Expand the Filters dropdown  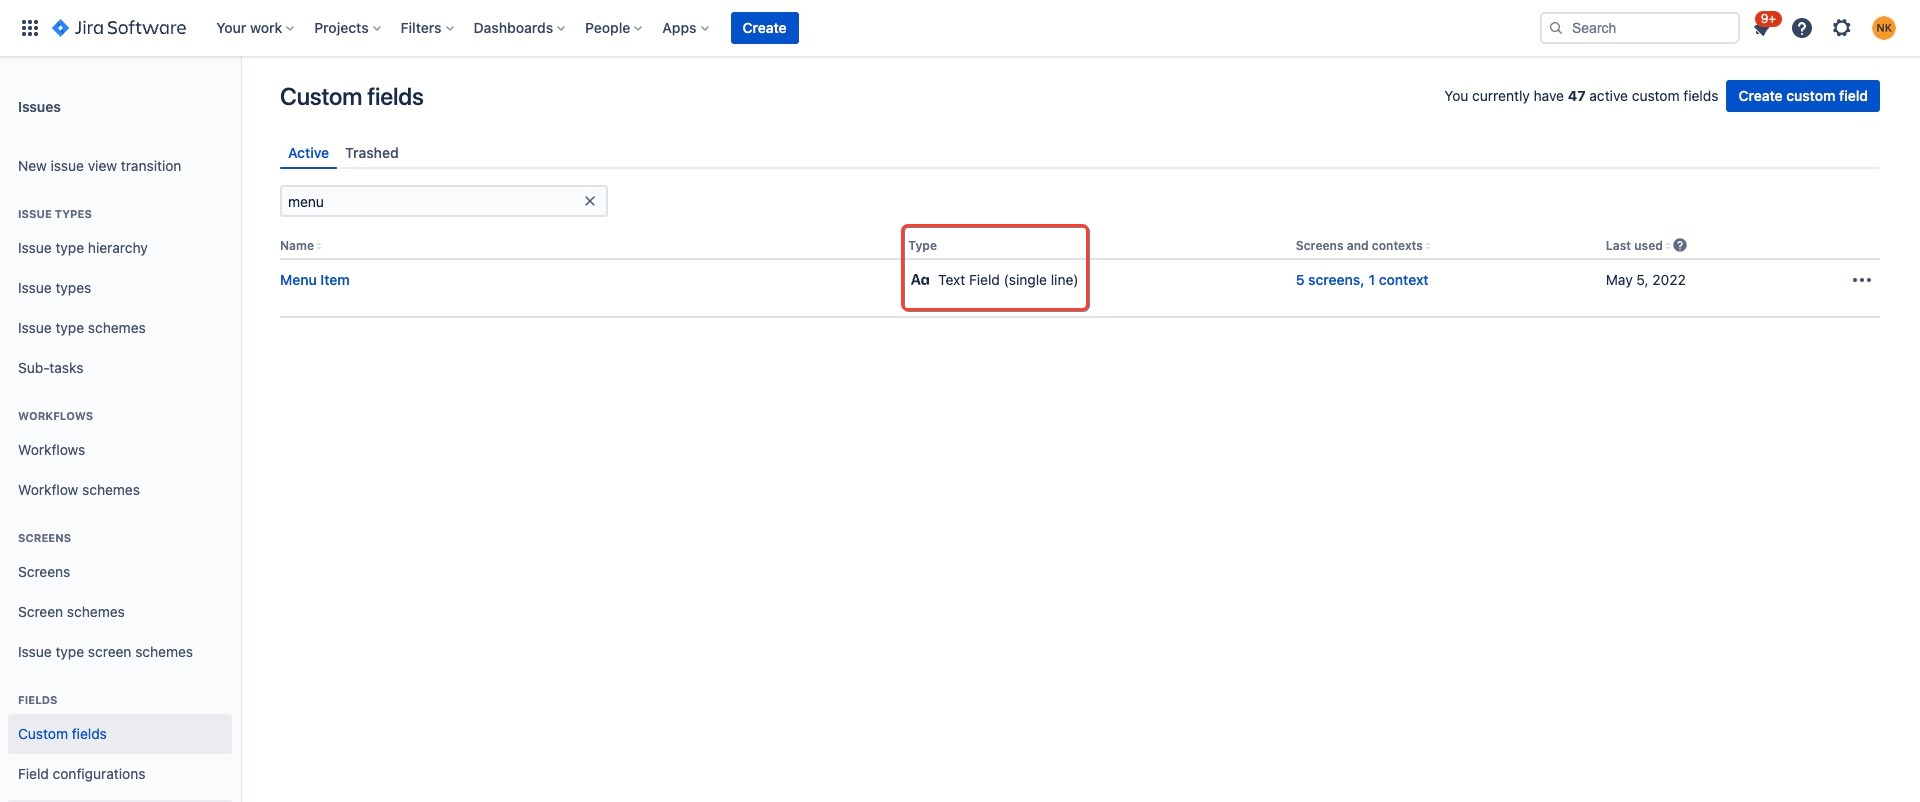pyautogui.click(x=427, y=28)
